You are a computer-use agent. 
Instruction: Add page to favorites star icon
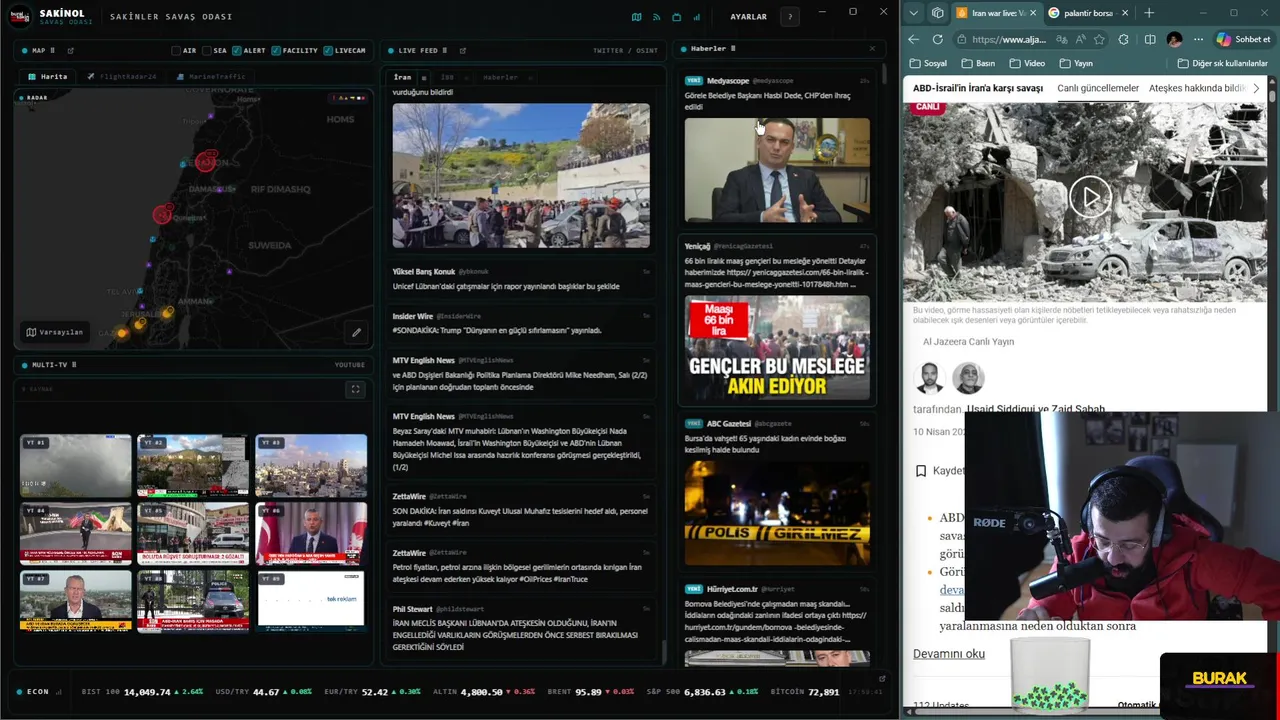coord(1099,39)
